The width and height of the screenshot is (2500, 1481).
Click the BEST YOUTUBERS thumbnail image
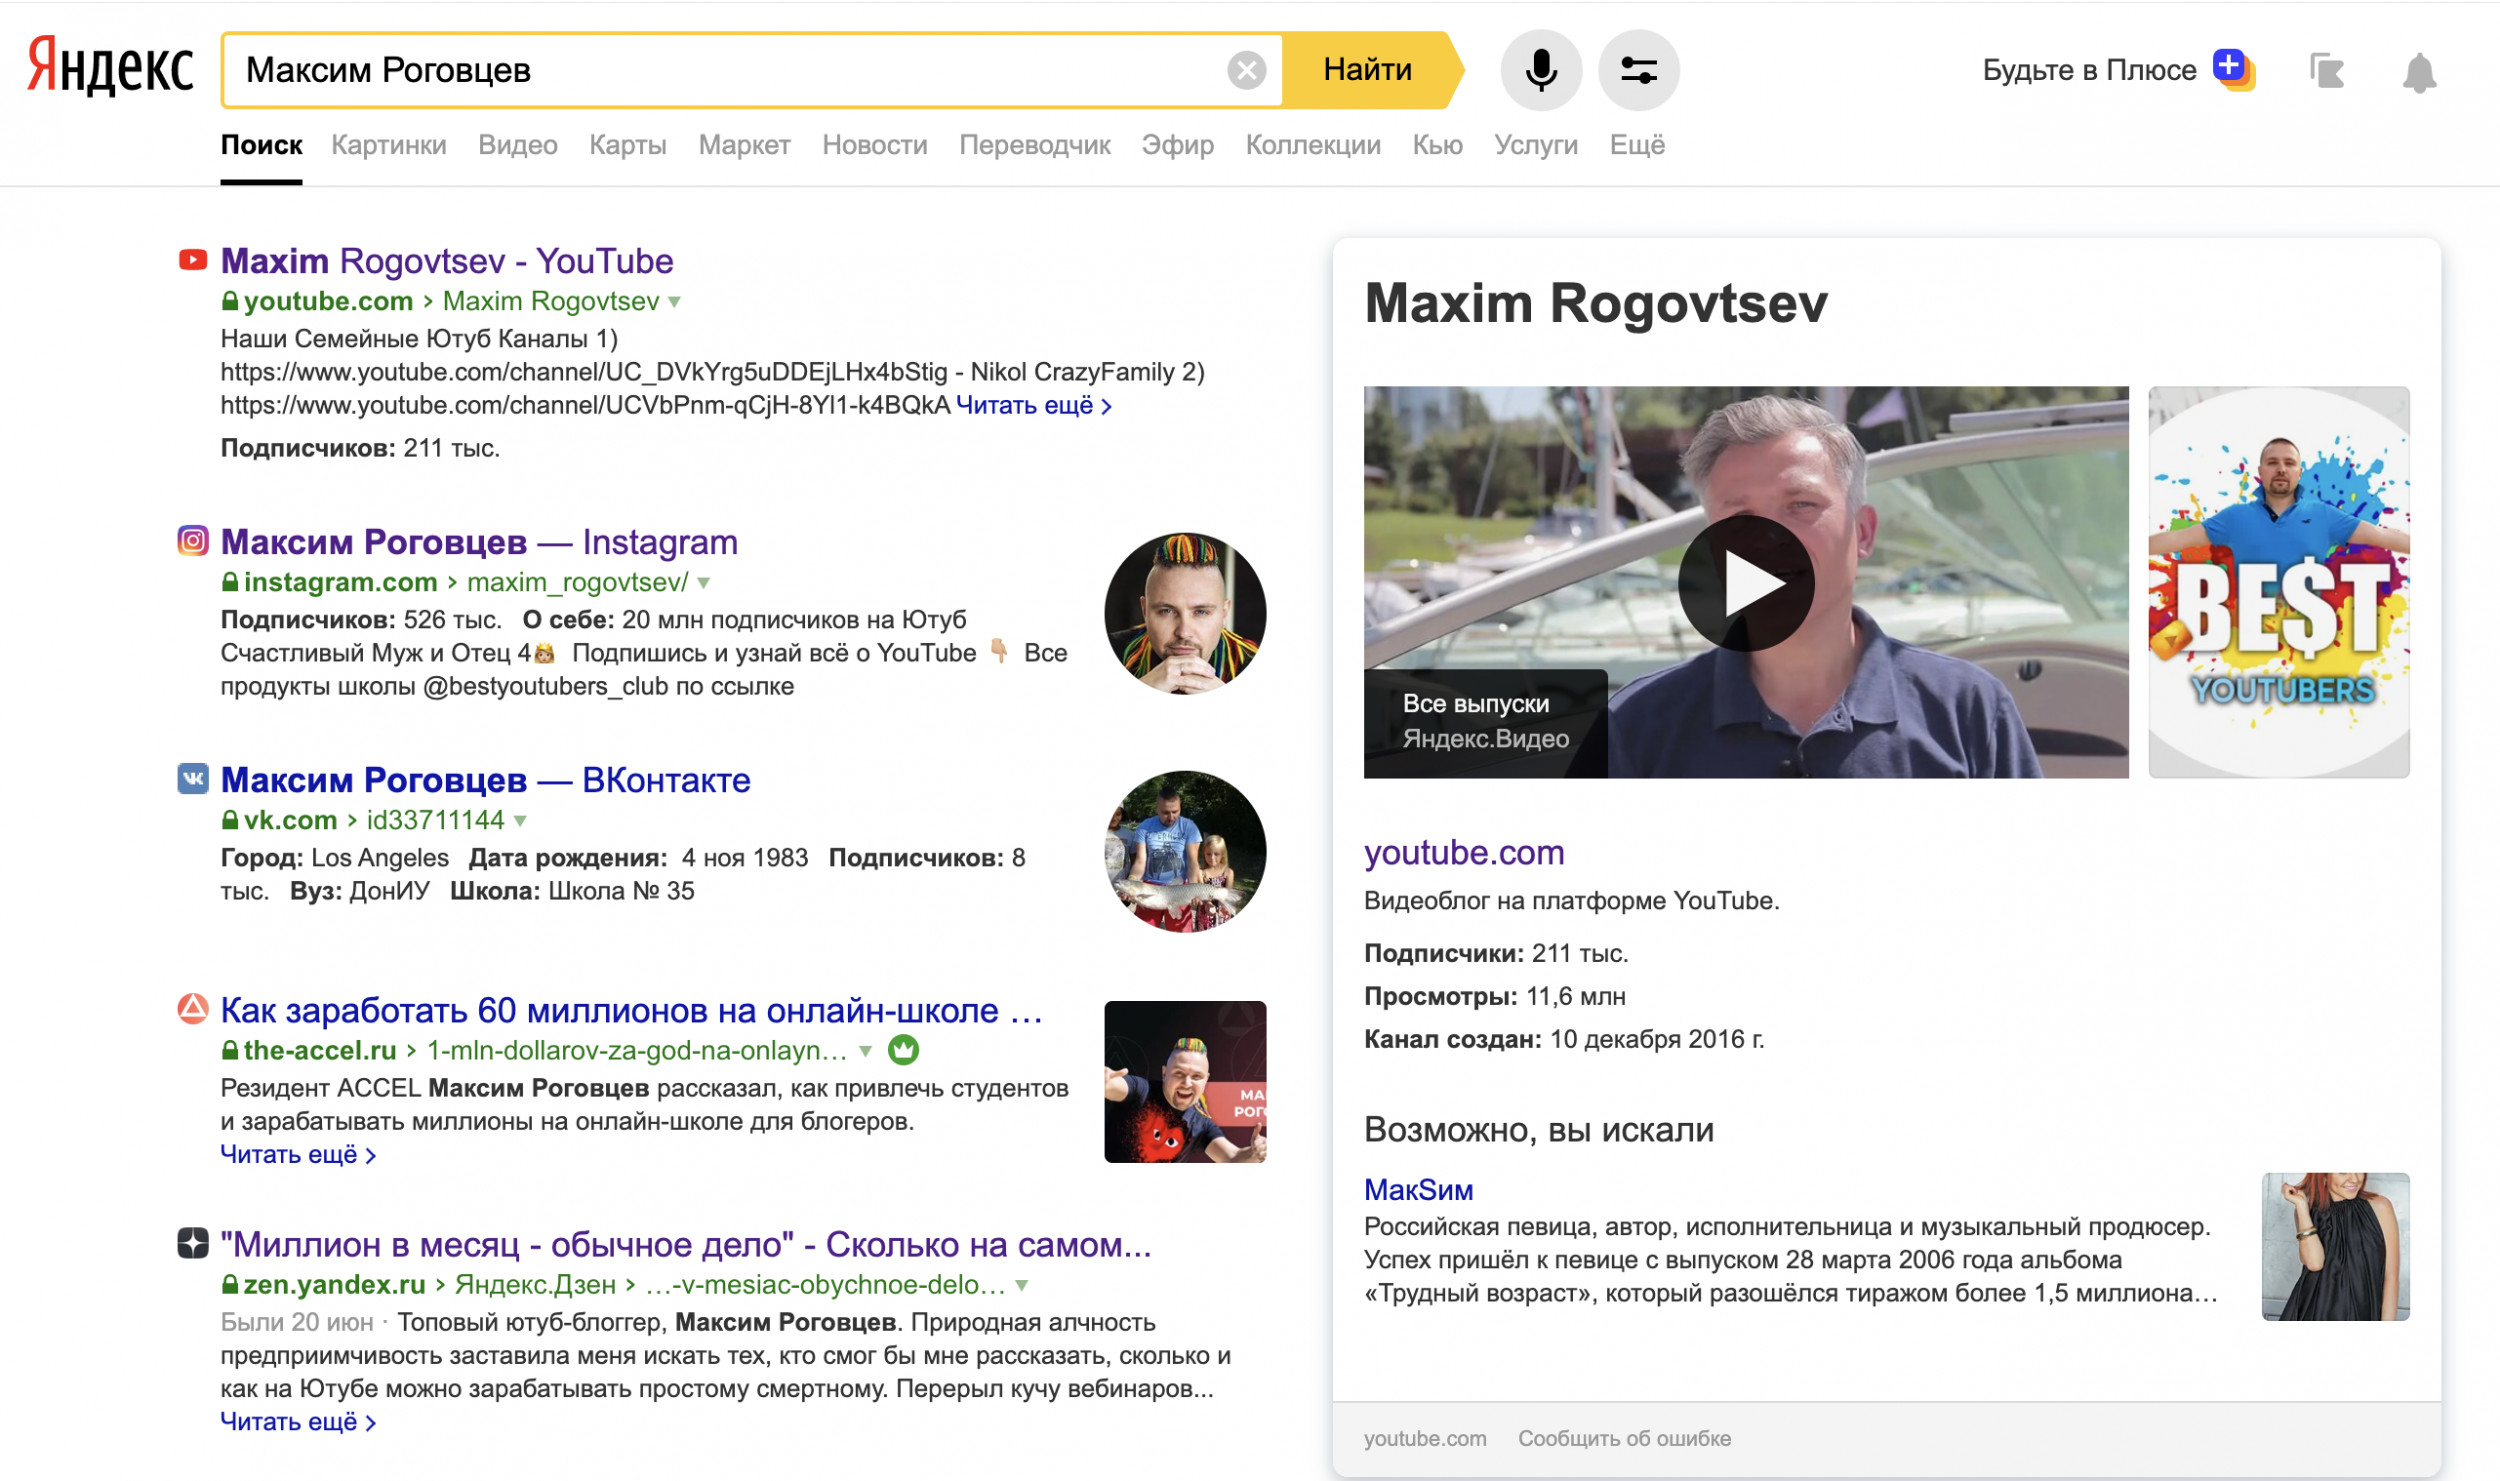[2278, 582]
